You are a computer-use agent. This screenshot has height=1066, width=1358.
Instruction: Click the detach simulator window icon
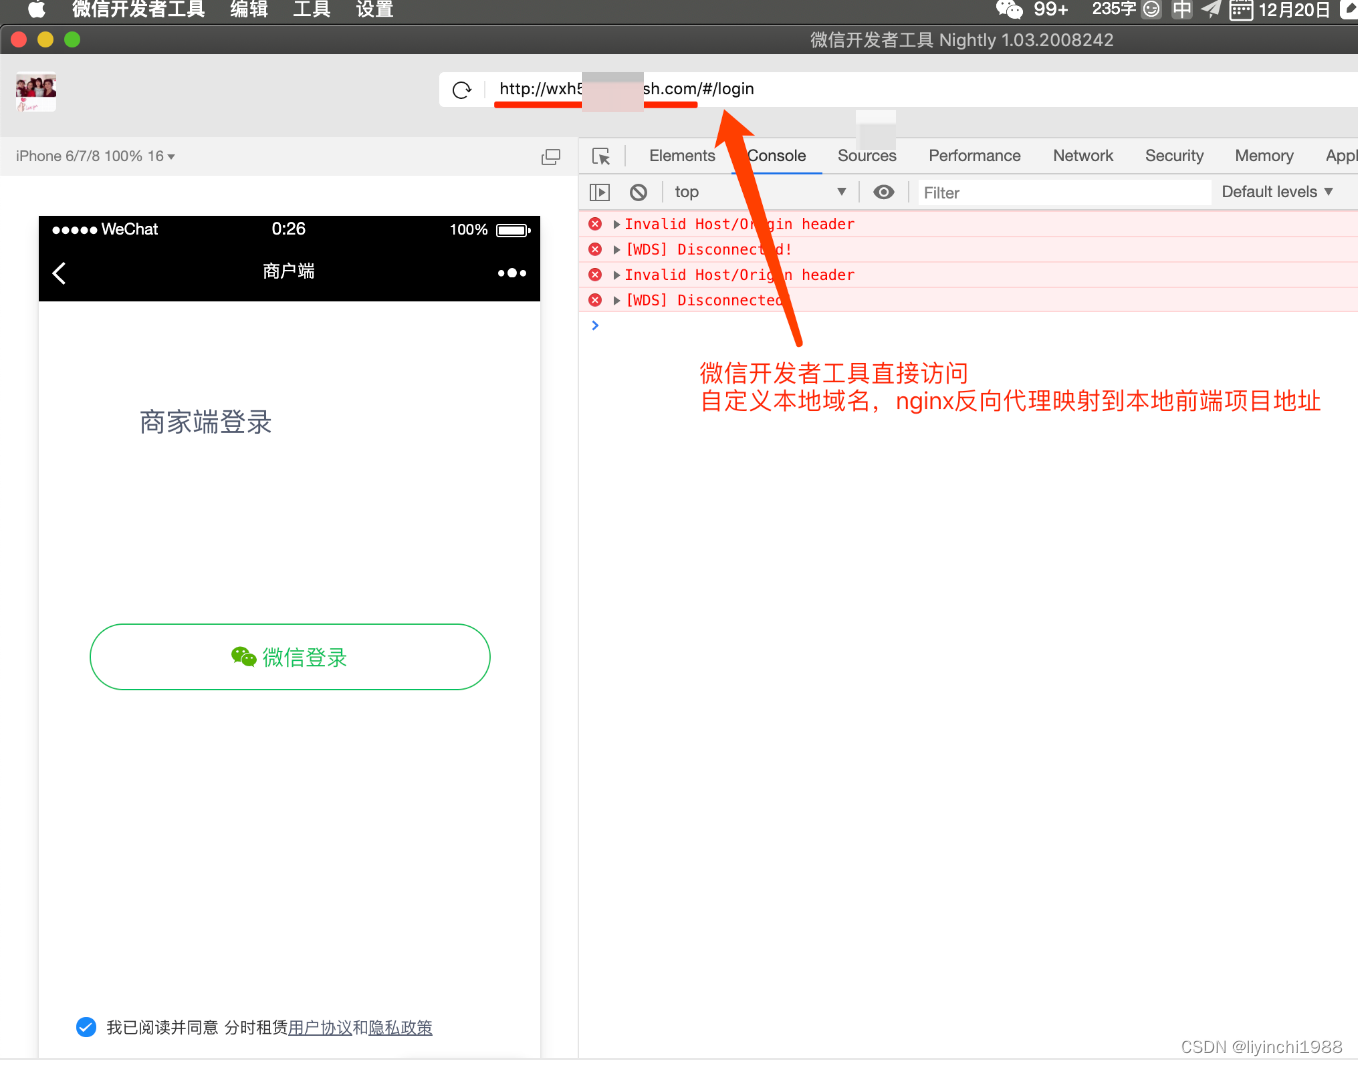pos(550,157)
